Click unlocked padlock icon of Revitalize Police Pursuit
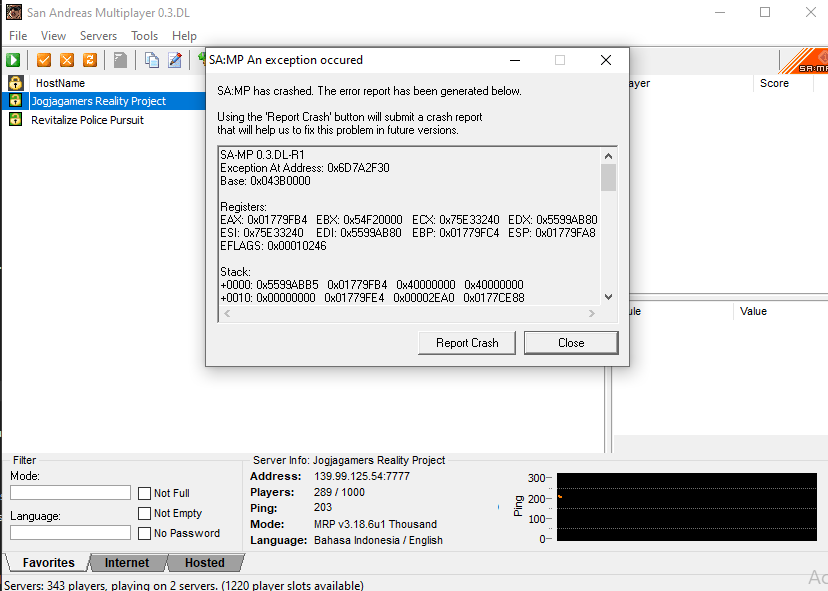 click(x=15, y=119)
